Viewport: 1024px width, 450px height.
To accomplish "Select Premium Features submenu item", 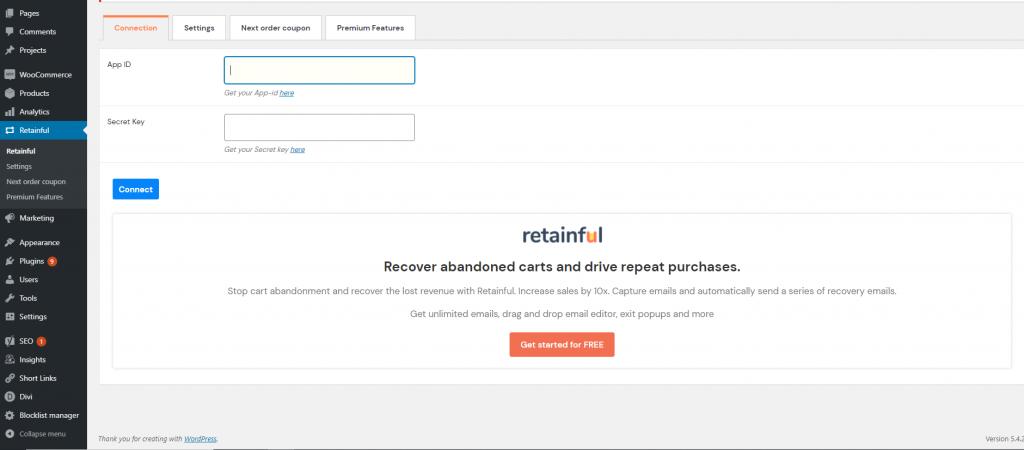I will [35, 197].
